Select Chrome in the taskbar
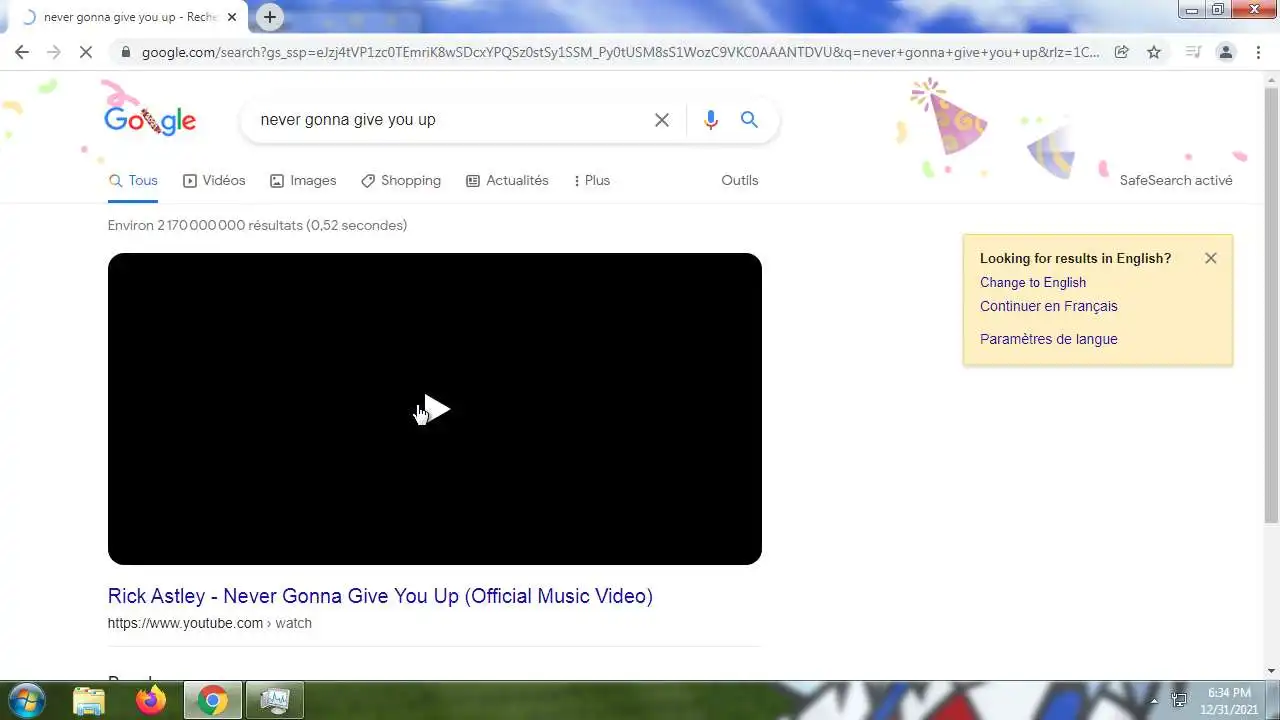 (212, 701)
